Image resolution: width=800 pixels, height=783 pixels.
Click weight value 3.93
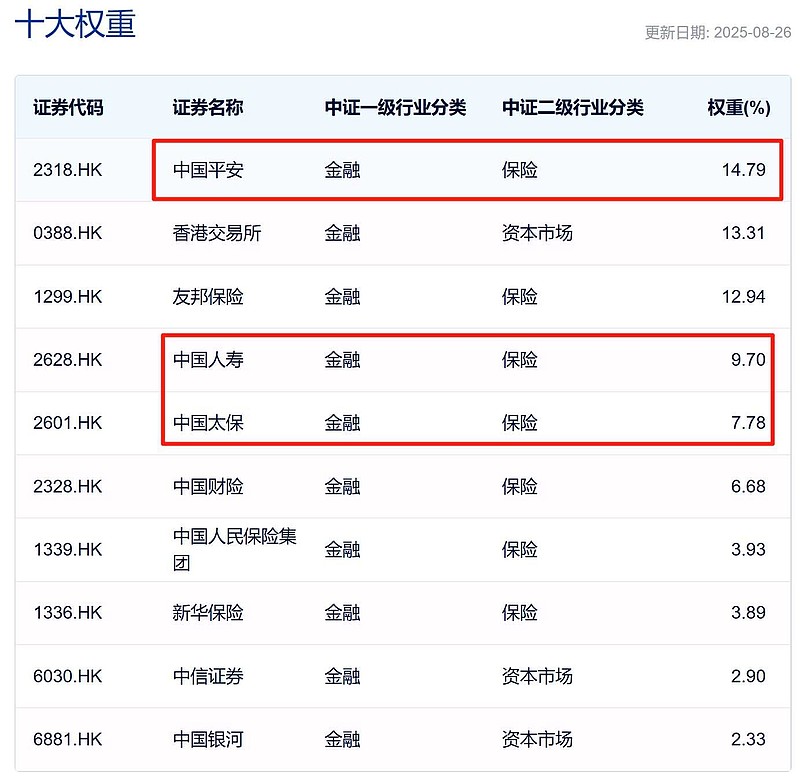click(x=748, y=549)
